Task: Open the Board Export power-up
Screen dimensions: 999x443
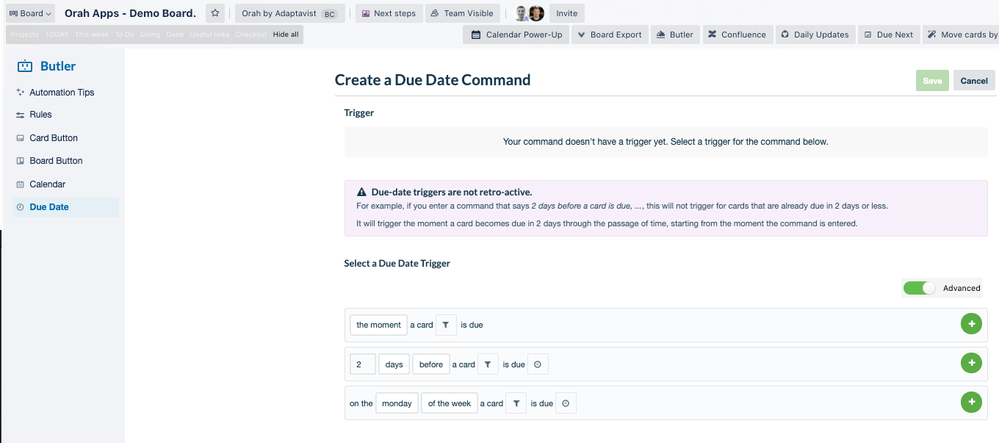Action: [x=610, y=35]
